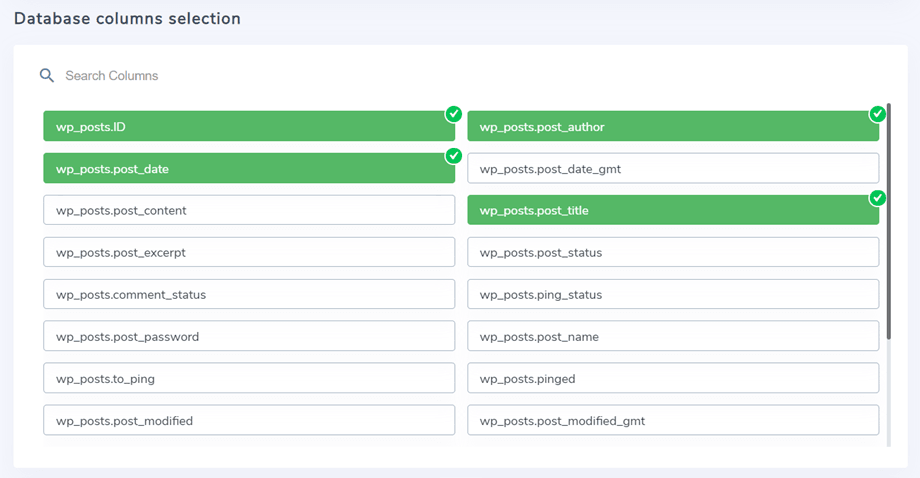Click the columns list vertical scrollbar
920x478 pixels.
888,221
